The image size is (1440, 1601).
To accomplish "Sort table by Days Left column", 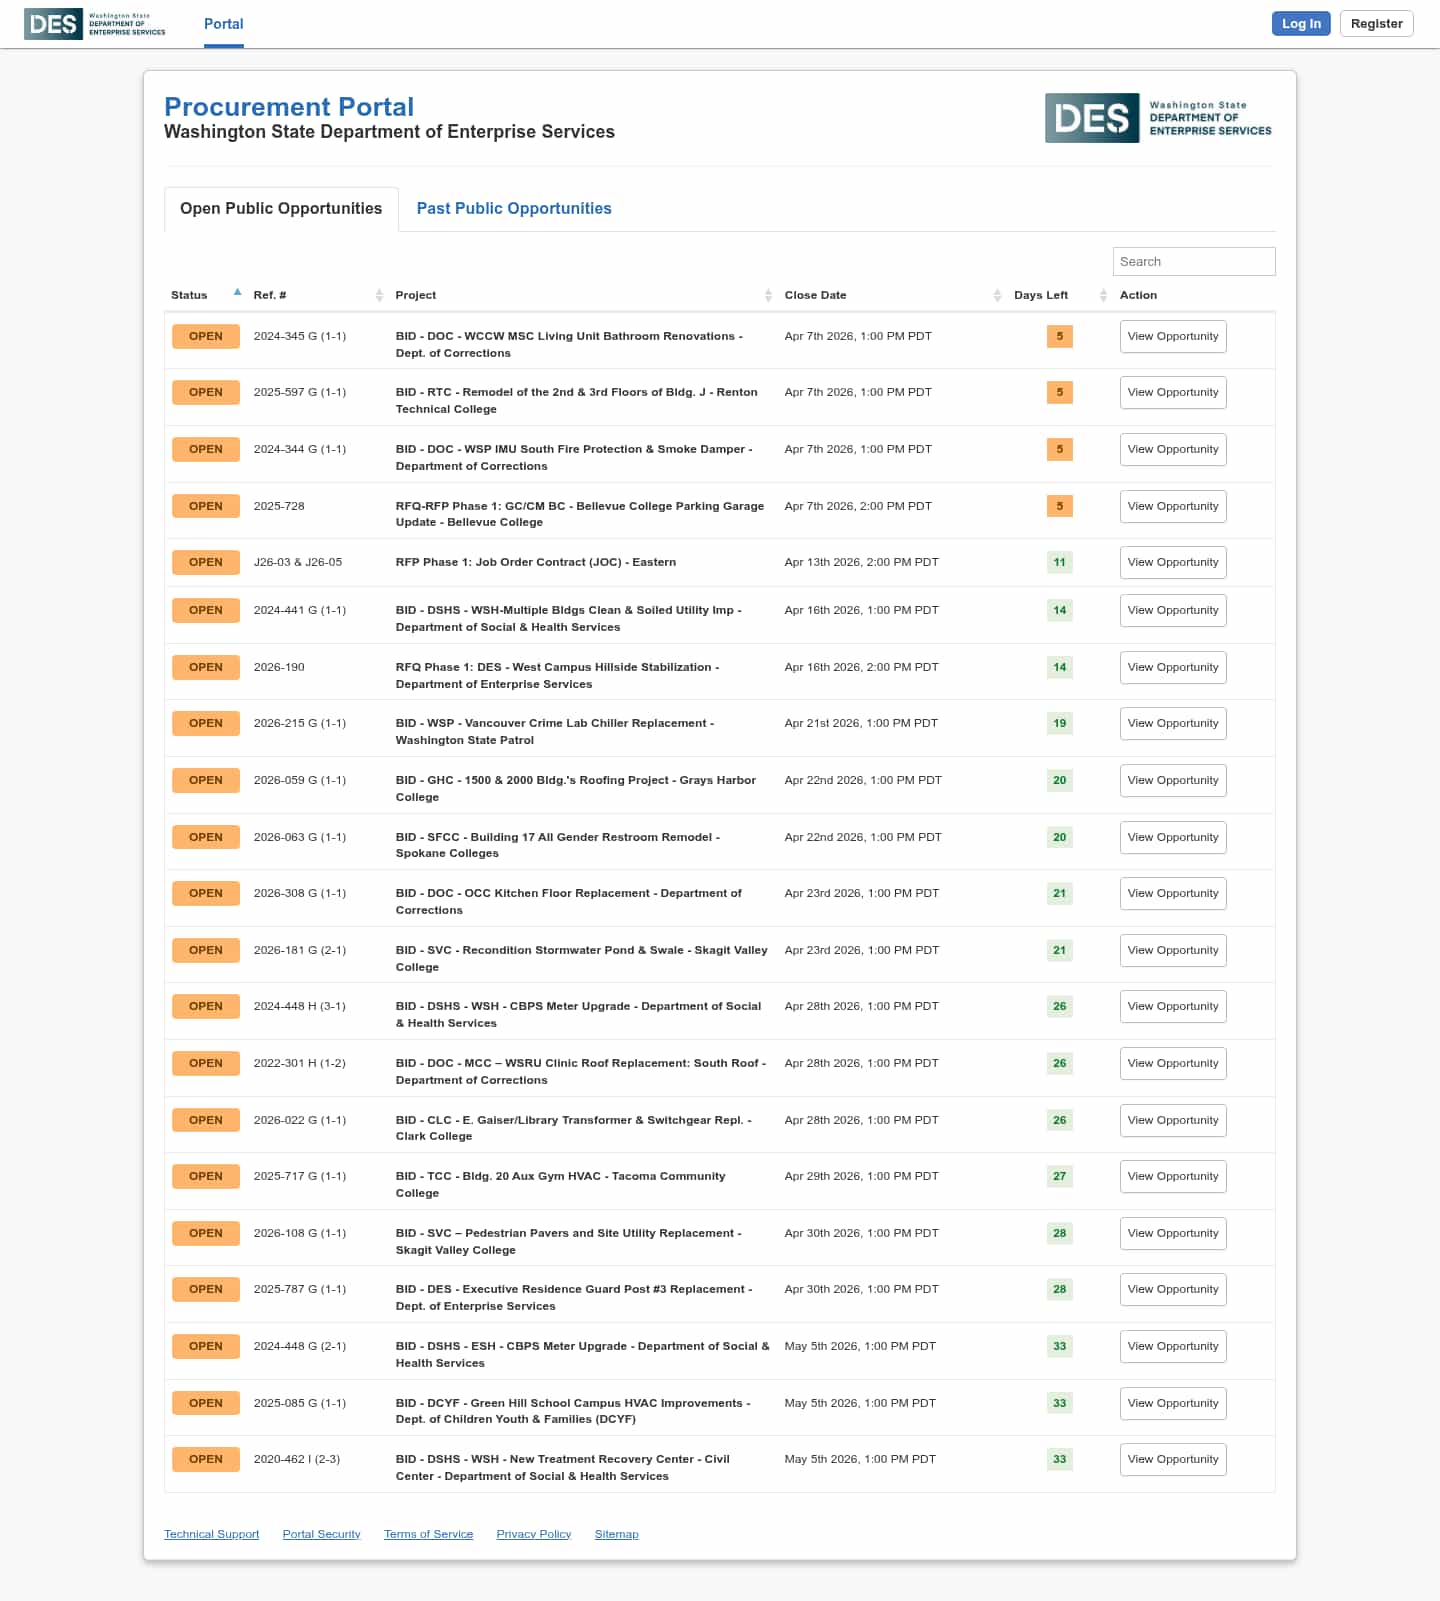I will [x=1103, y=295].
